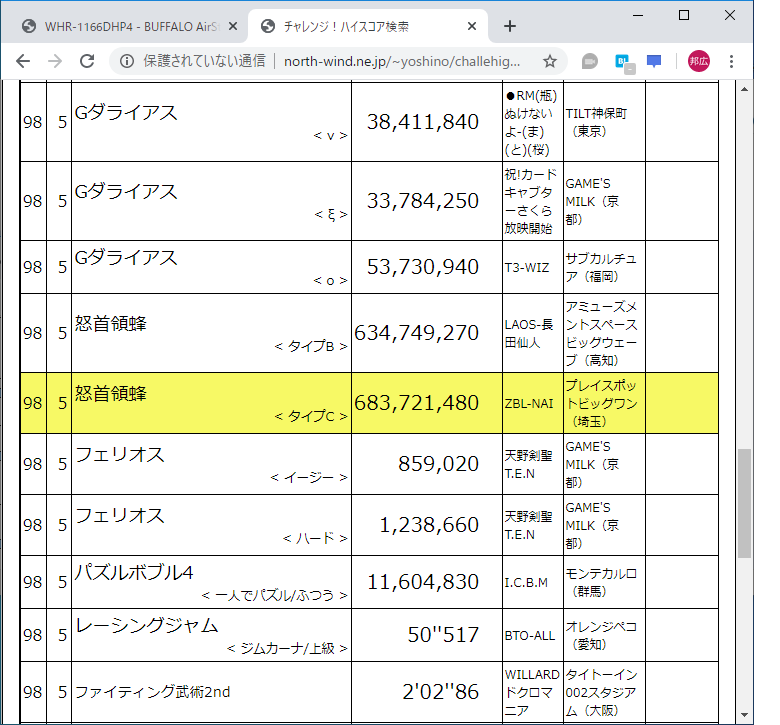Click the Gダライアス ξ row title
This screenshot has width=780, height=725.
click(125, 192)
